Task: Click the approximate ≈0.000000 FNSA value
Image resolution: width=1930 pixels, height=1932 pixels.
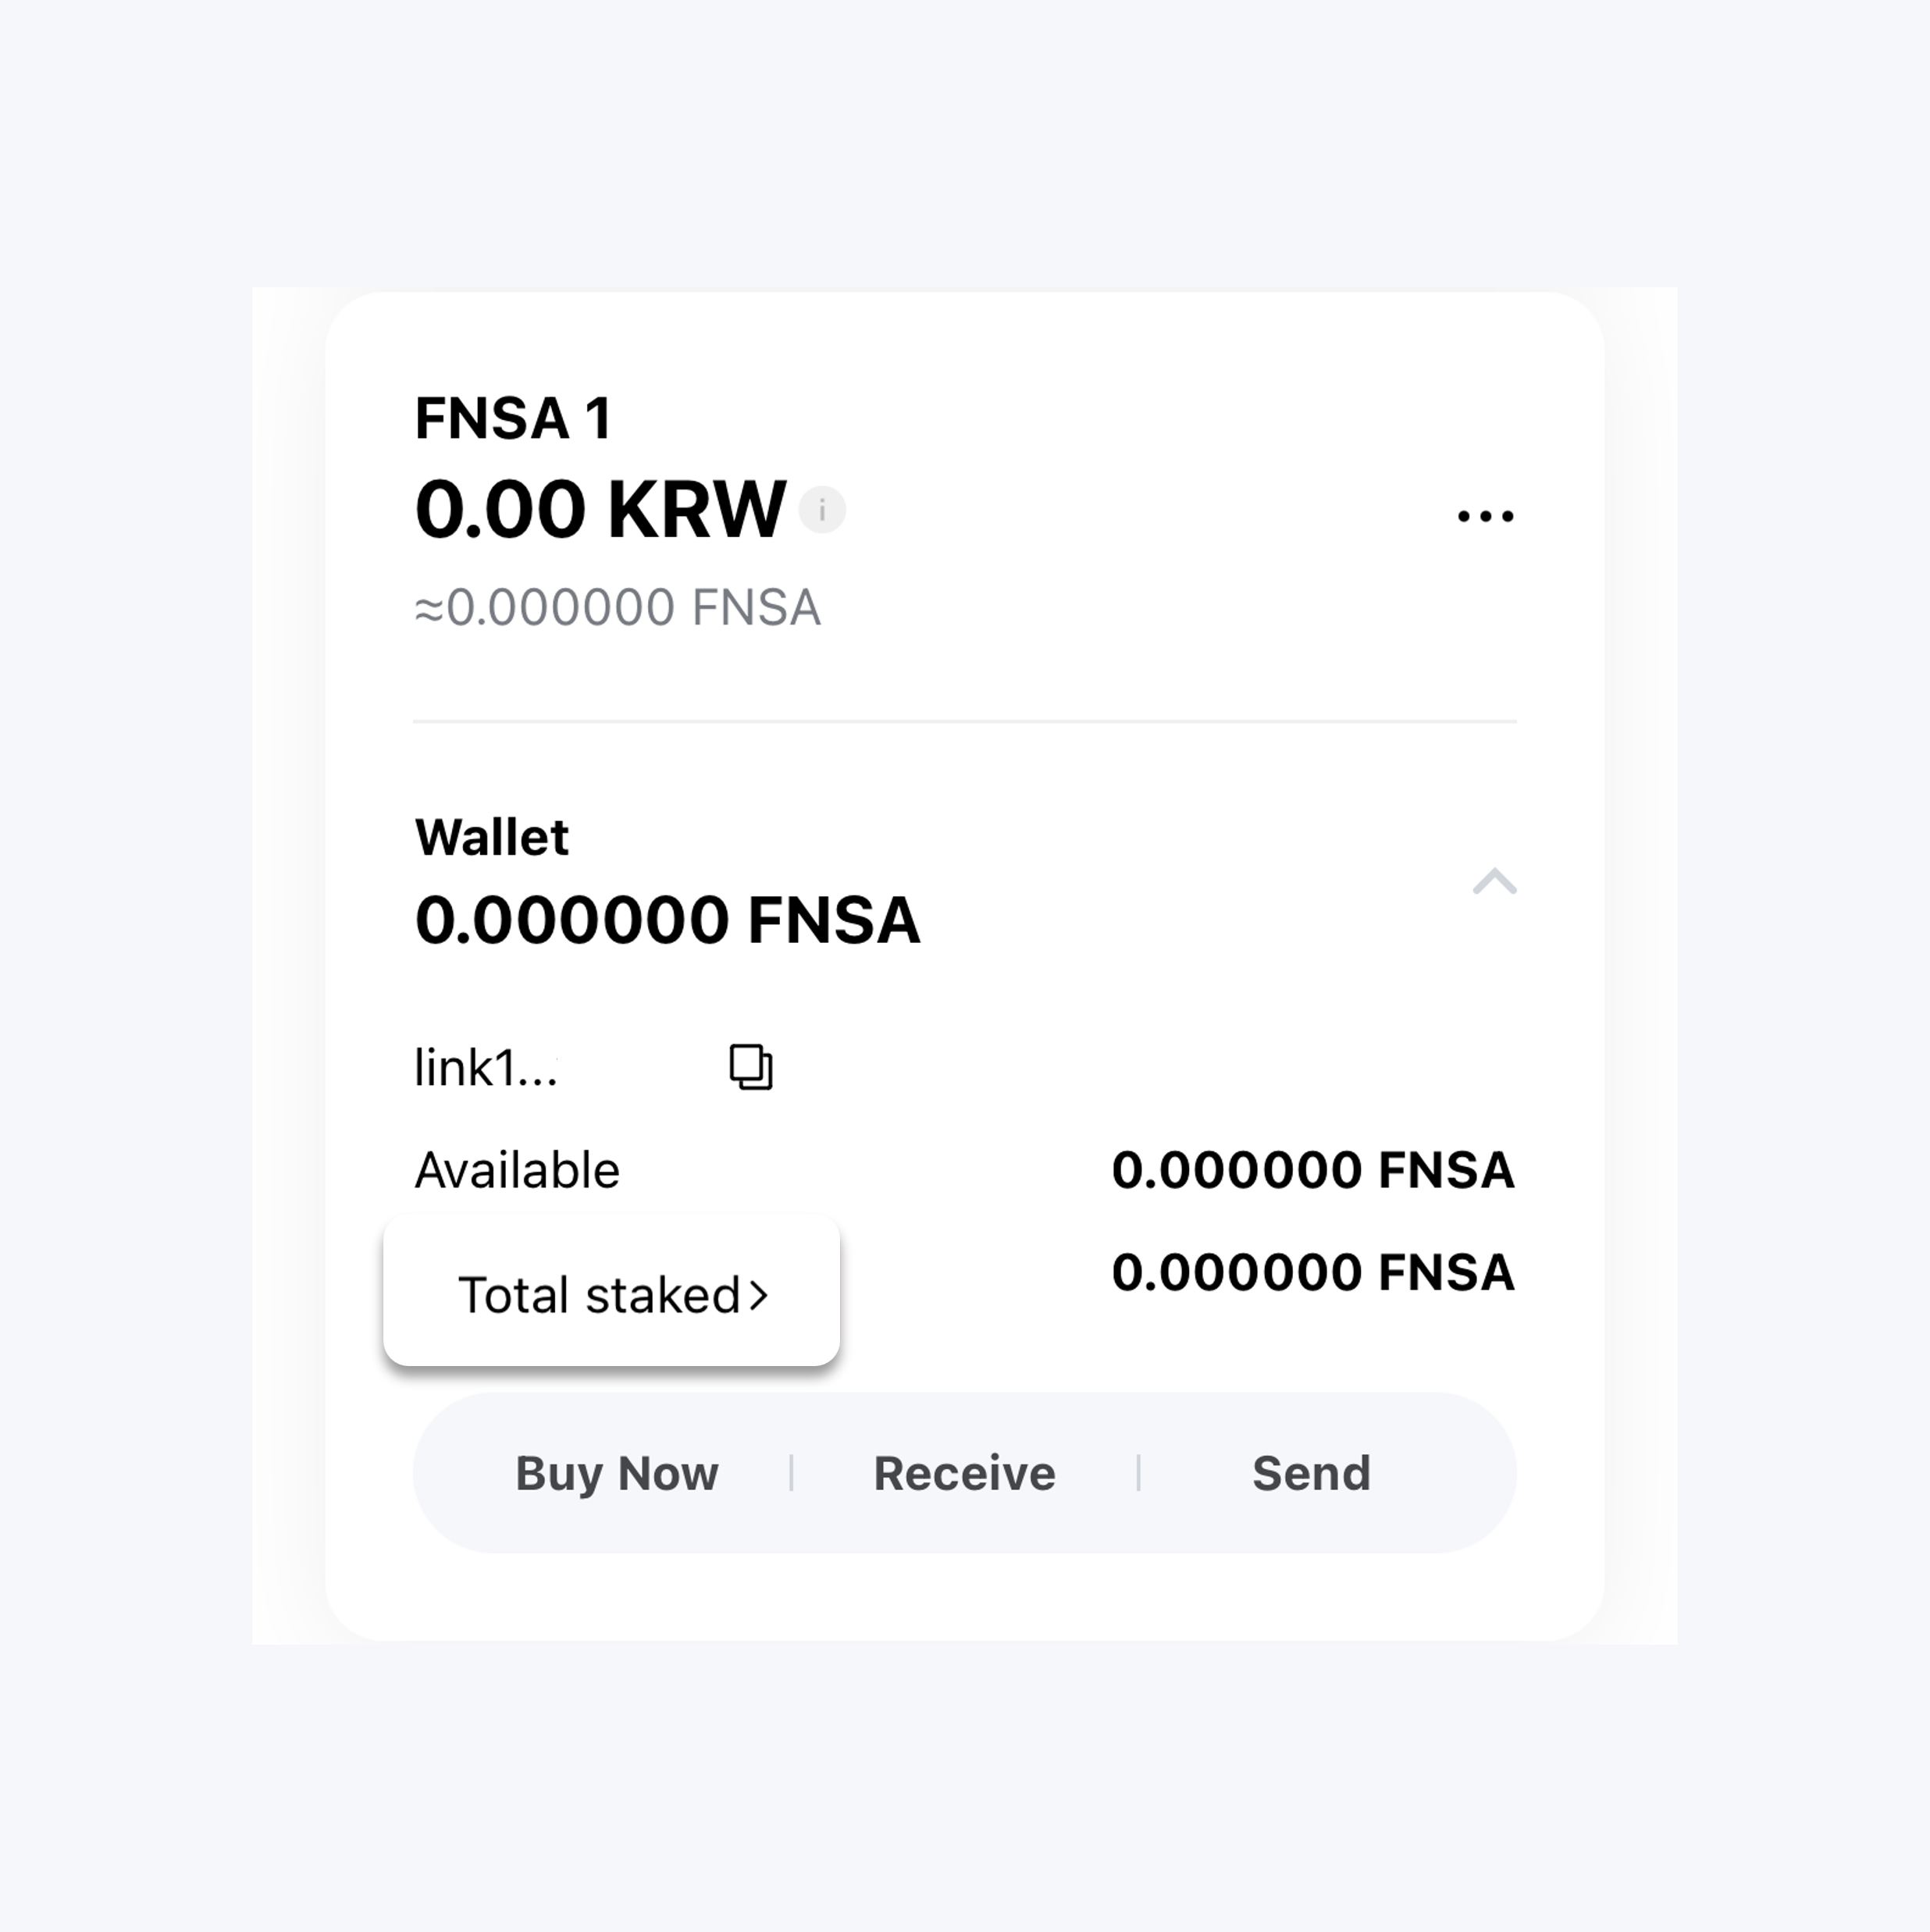Action: click(x=618, y=608)
